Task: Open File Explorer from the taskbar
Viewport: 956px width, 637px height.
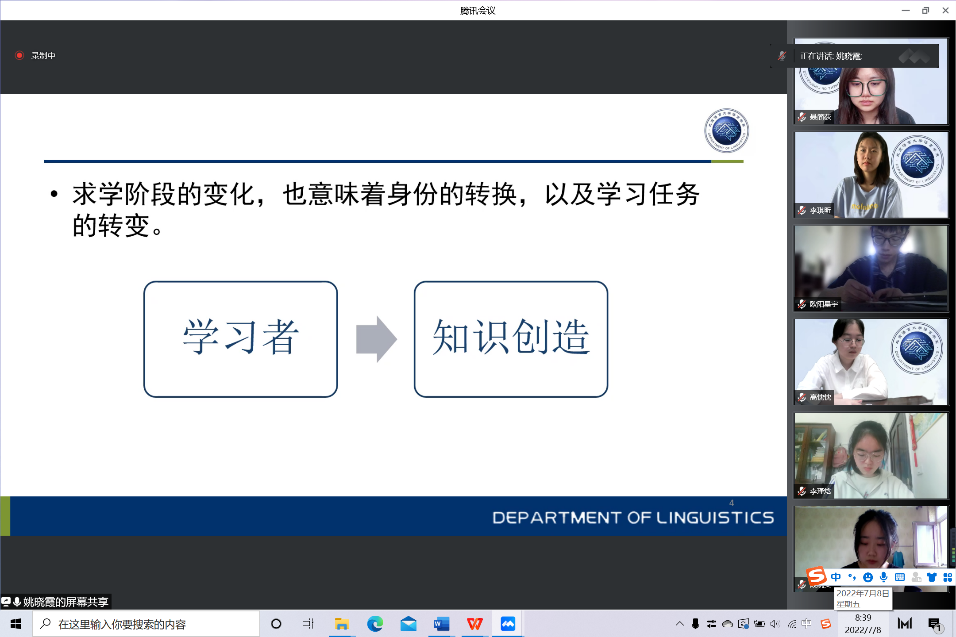Action: coord(342,624)
